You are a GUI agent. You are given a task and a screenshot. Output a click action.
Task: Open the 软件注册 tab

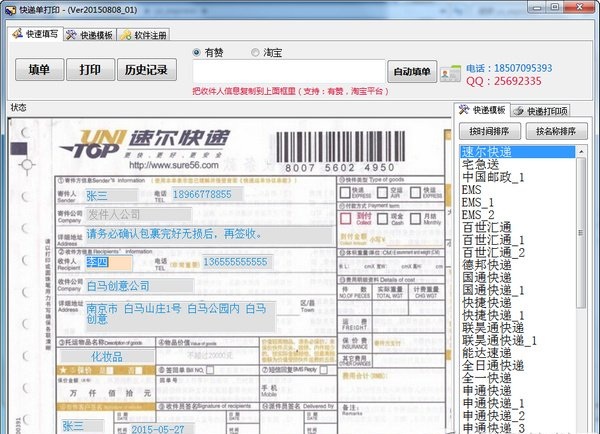(x=143, y=35)
